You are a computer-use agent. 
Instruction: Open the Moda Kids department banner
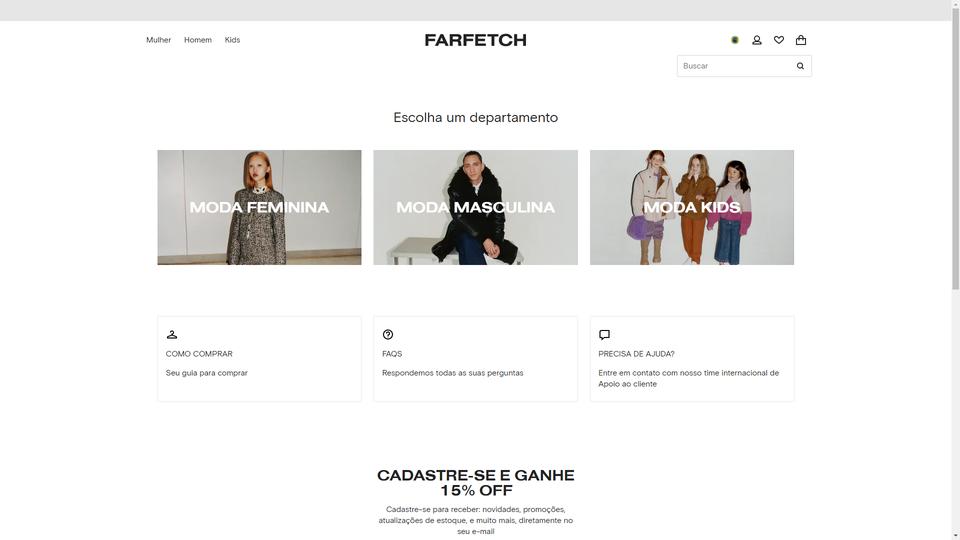click(692, 208)
